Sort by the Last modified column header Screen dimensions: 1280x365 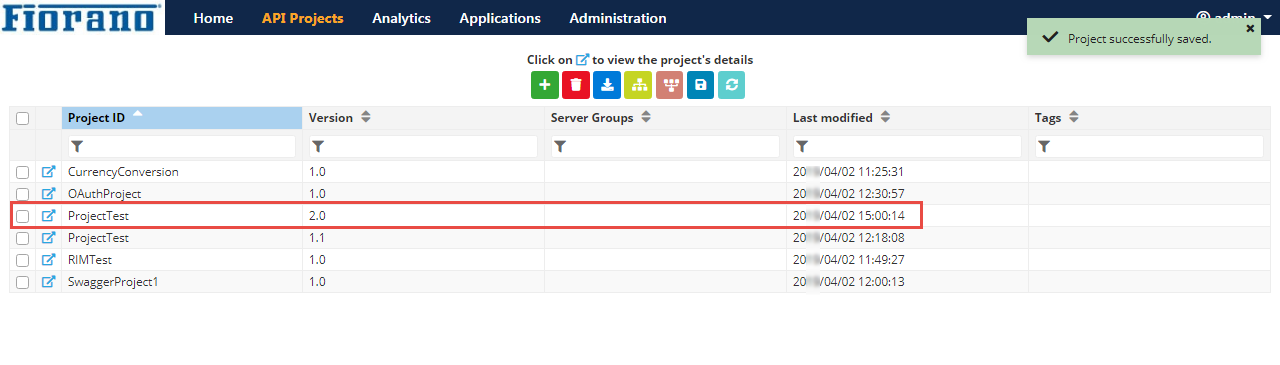point(833,118)
